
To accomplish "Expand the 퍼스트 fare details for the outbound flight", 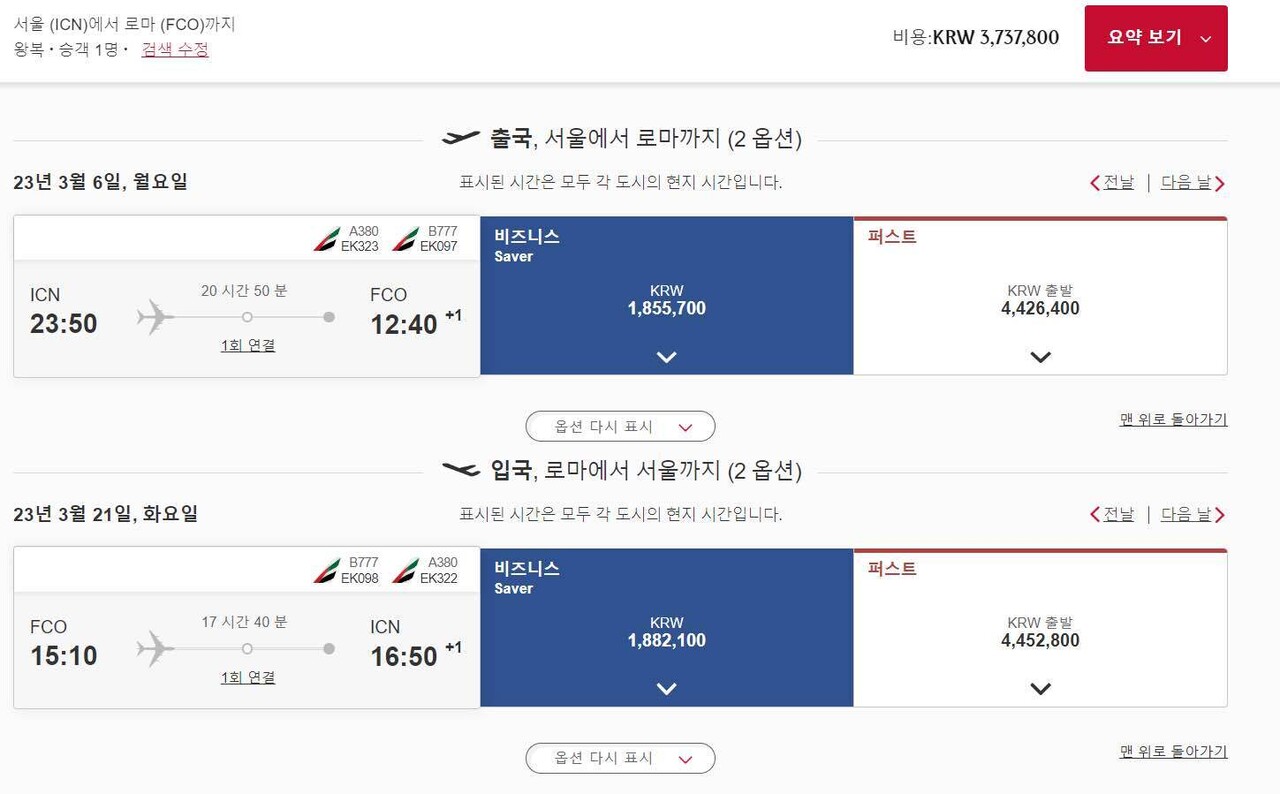I will (1040, 357).
